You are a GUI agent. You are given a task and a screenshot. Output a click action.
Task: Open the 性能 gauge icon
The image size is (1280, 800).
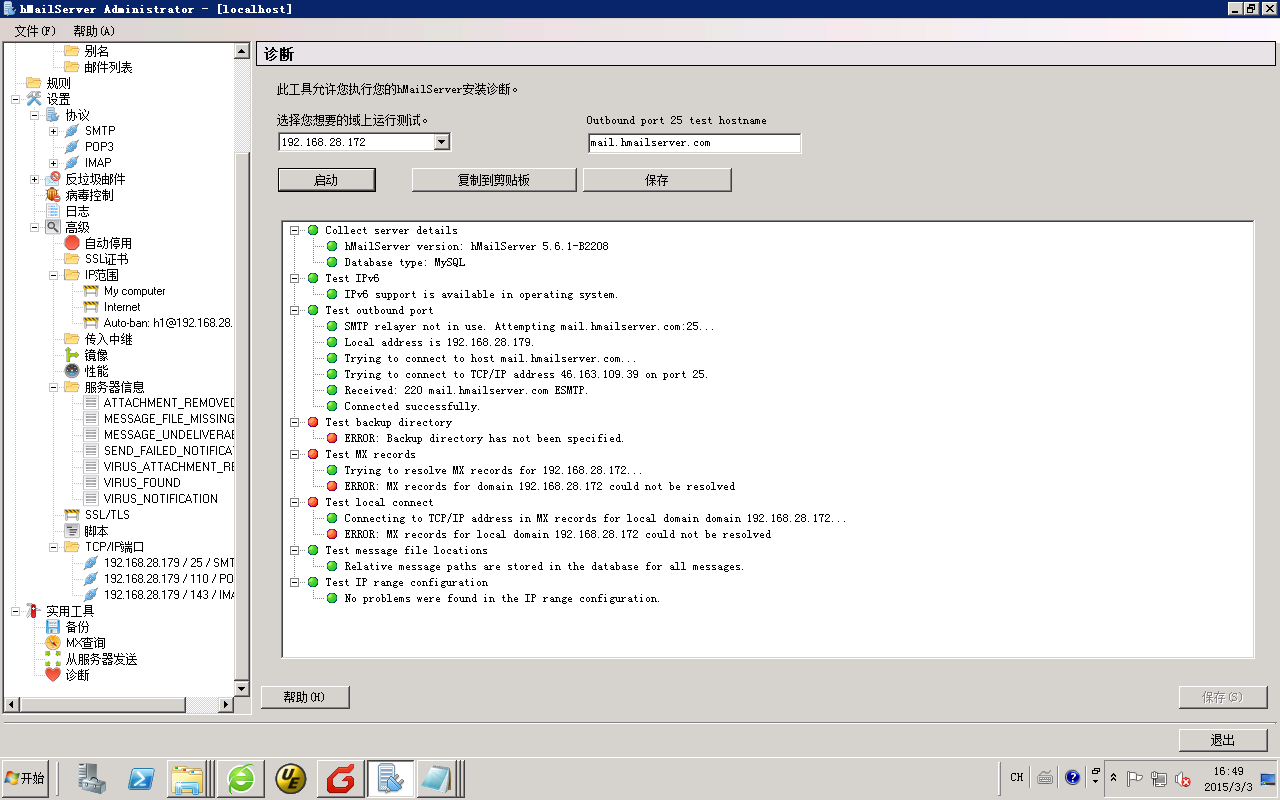tap(72, 371)
